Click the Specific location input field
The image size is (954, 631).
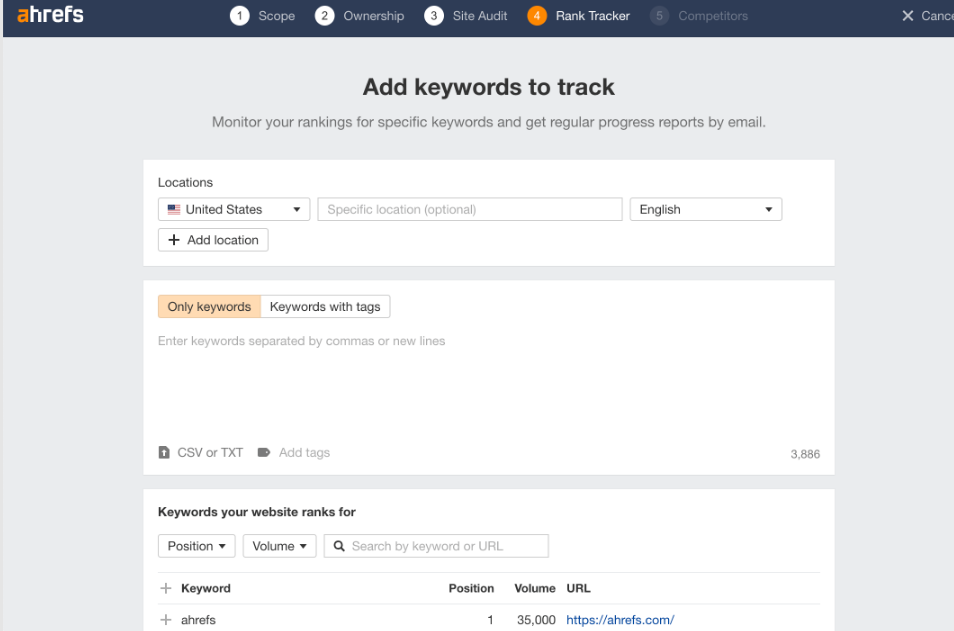(x=470, y=208)
